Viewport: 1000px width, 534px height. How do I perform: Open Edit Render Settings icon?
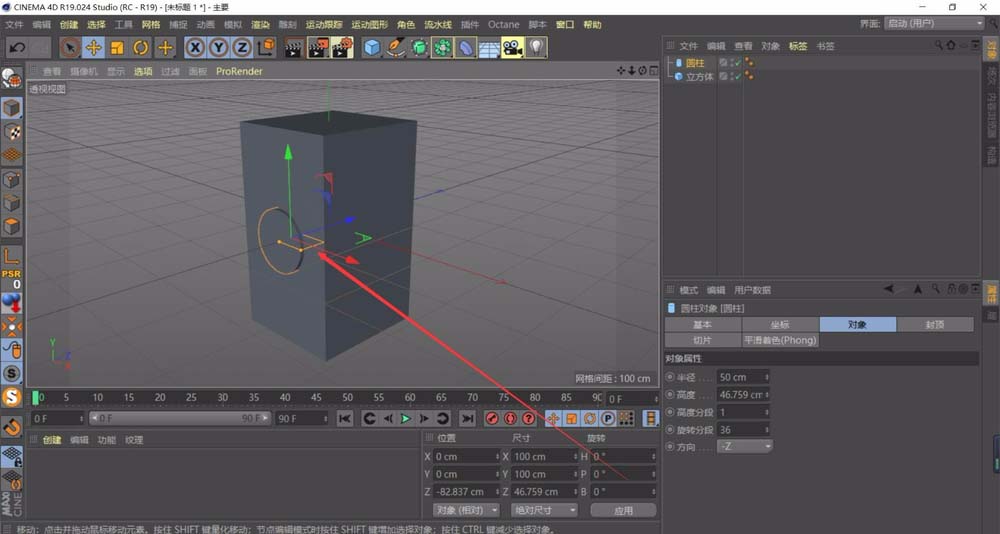342,48
